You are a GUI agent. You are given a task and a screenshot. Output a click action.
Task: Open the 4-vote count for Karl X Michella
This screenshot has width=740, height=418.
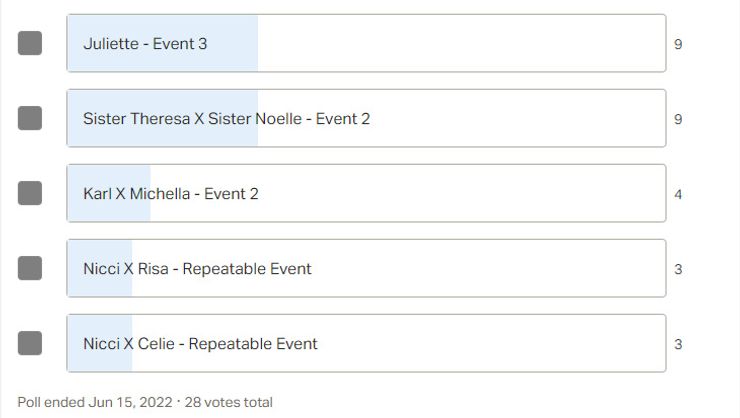(x=678, y=194)
